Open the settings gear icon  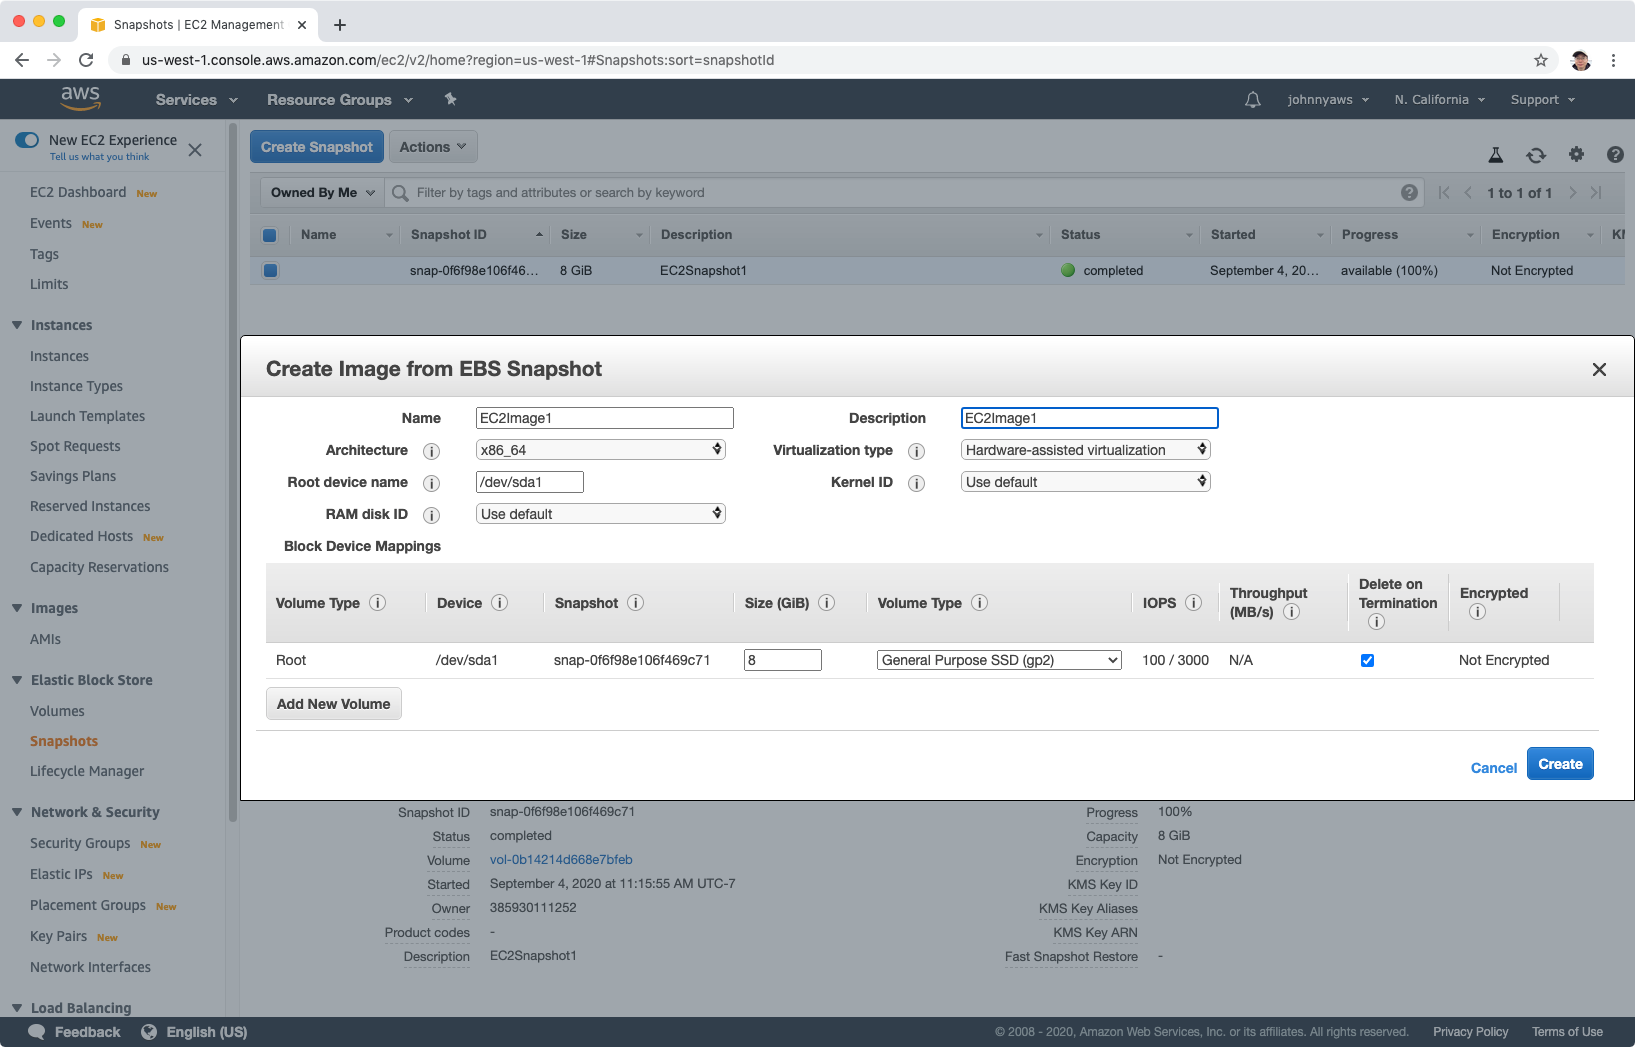(1576, 154)
